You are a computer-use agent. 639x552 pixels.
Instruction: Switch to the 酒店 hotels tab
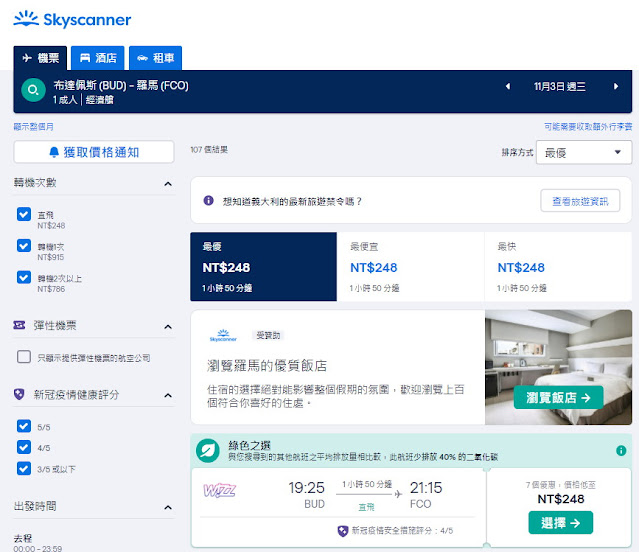coord(97,58)
